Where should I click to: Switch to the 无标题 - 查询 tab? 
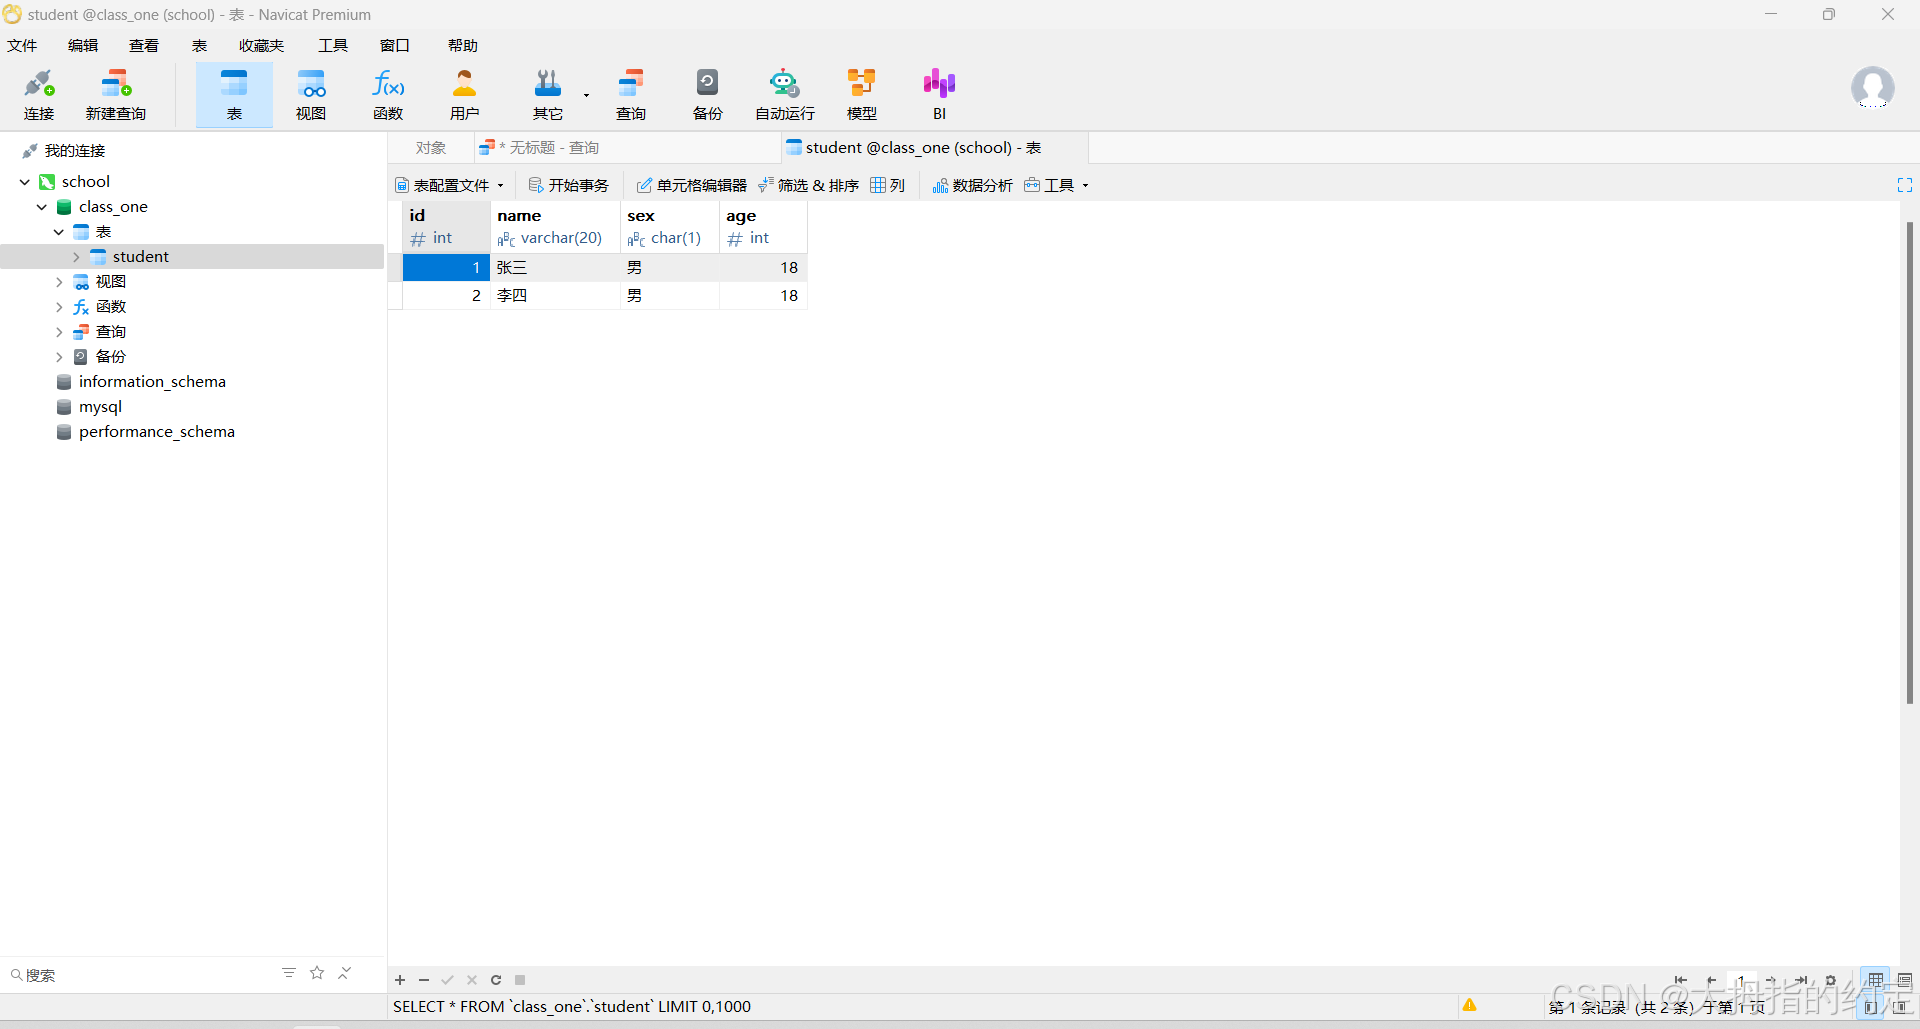tap(548, 148)
